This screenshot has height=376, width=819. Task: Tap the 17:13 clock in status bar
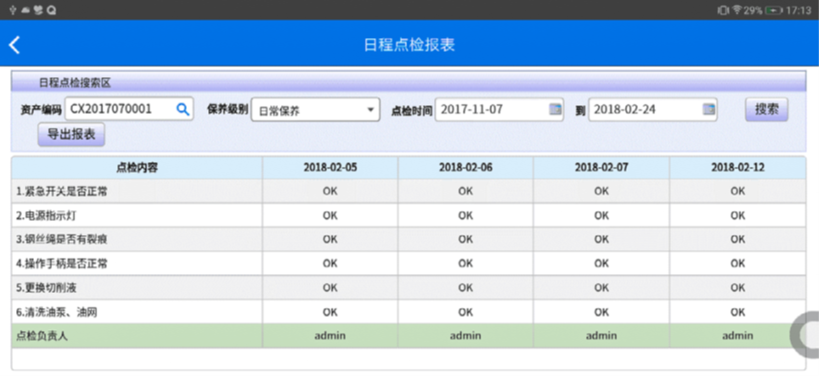799,10
